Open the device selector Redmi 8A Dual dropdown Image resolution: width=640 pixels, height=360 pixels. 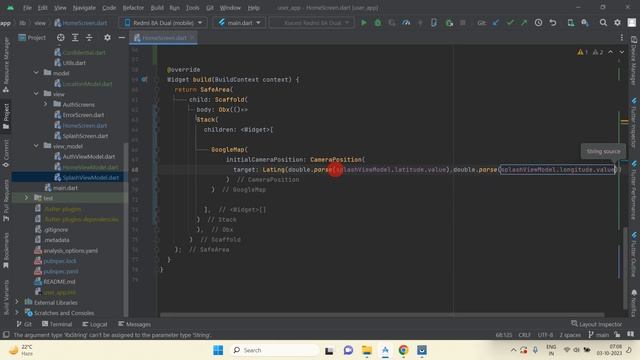click(163, 23)
